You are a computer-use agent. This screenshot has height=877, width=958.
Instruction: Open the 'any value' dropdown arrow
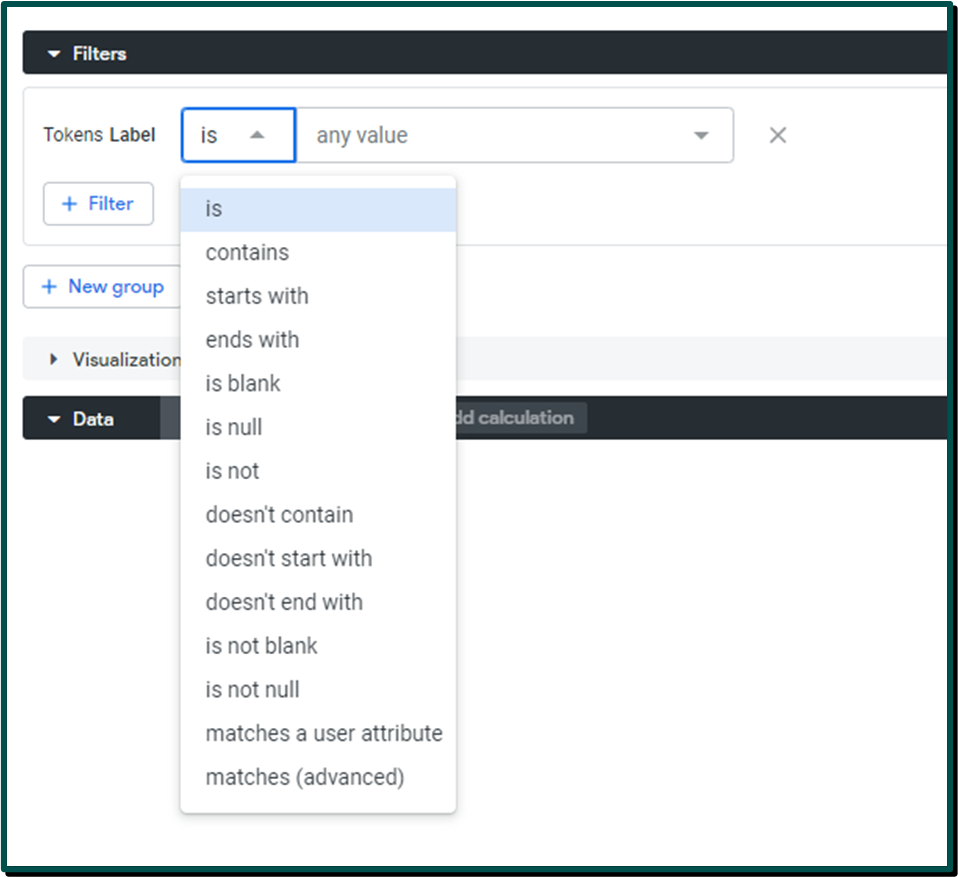point(701,136)
